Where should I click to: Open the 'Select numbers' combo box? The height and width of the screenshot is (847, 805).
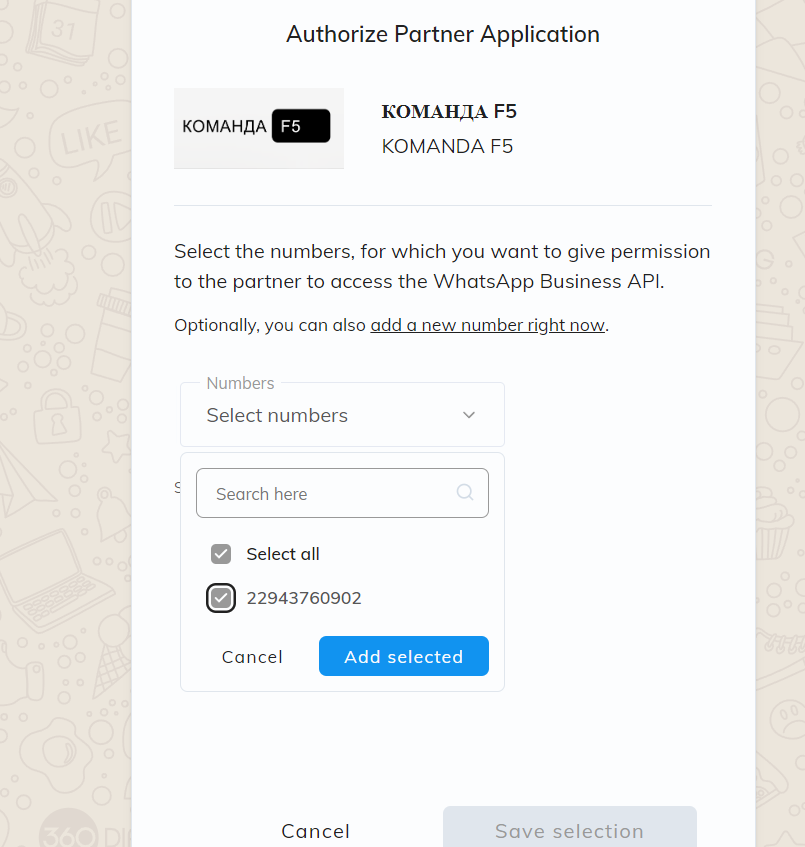pyautogui.click(x=320, y=415)
